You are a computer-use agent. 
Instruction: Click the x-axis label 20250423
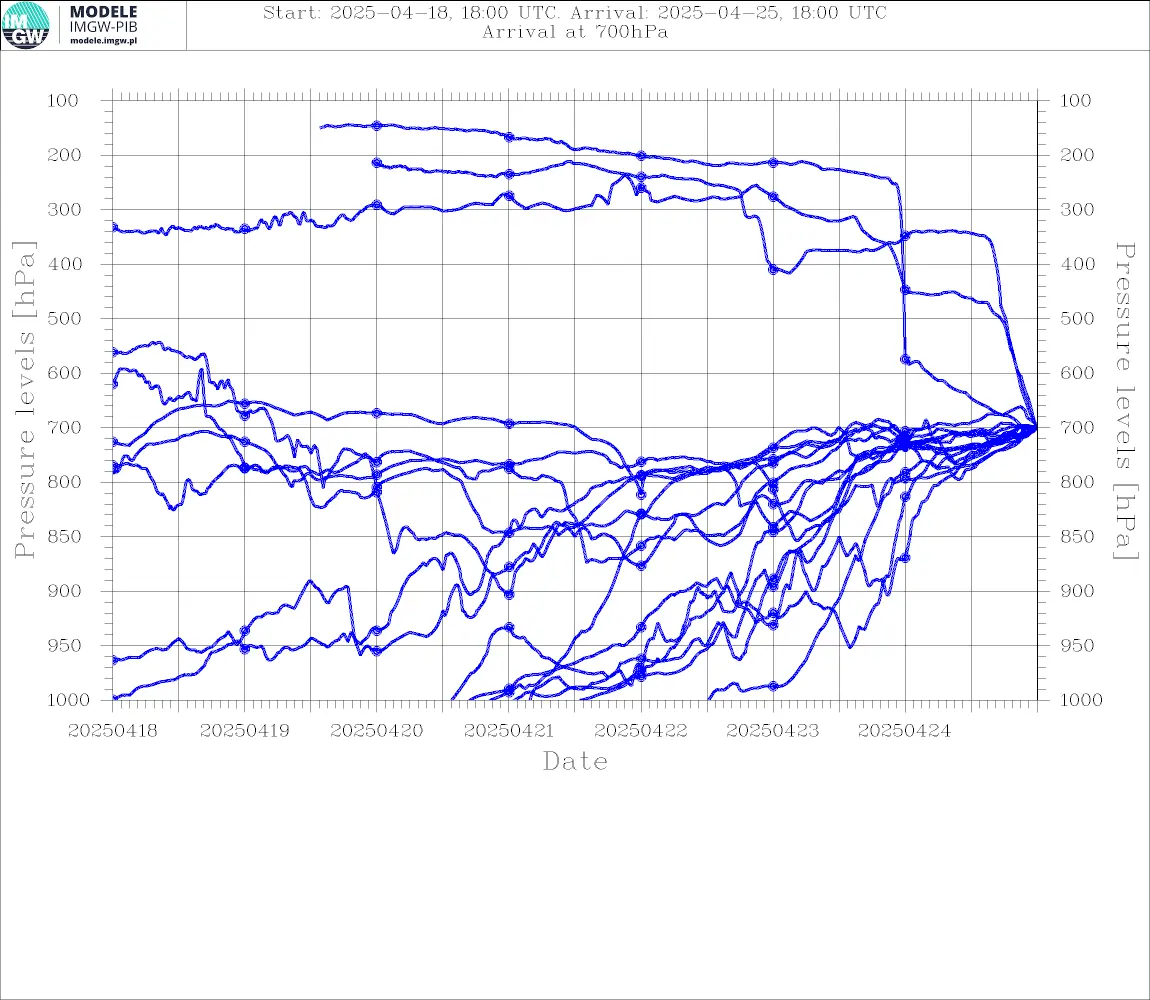[x=773, y=731]
